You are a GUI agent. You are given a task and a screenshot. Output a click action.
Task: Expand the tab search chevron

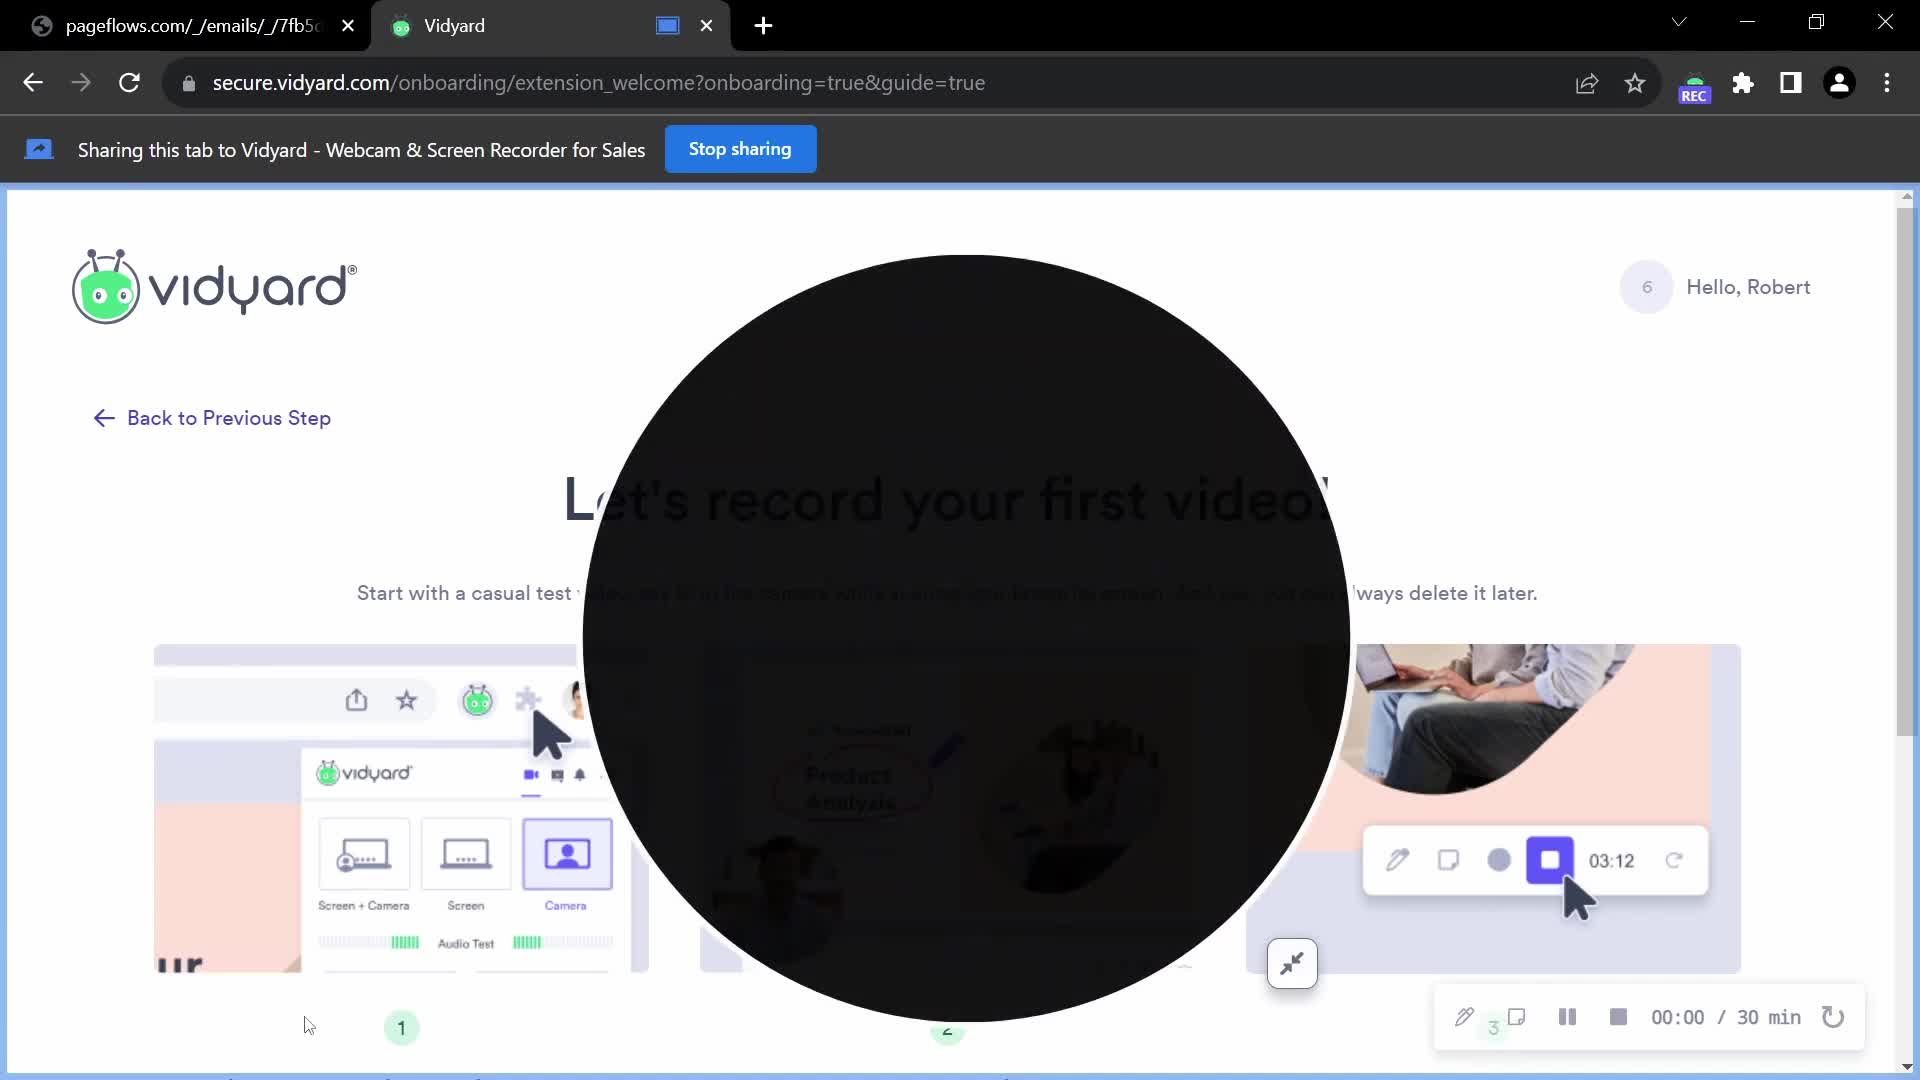coord(1679,22)
